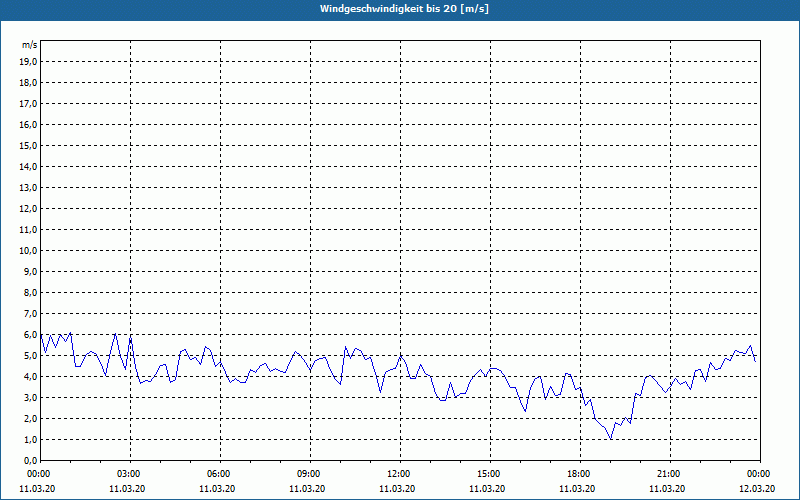Click the 18:00 time label

click(580, 474)
